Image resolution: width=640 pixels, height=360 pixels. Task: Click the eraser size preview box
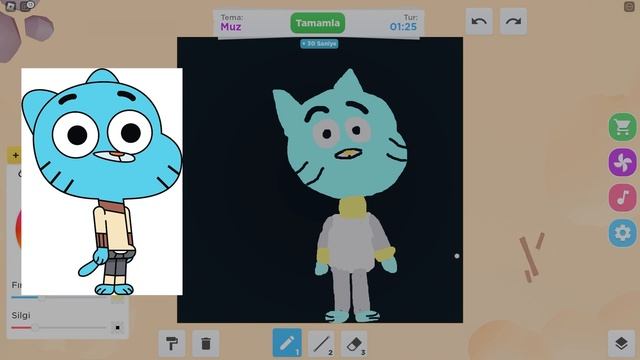pyautogui.click(x=118, y=327)
